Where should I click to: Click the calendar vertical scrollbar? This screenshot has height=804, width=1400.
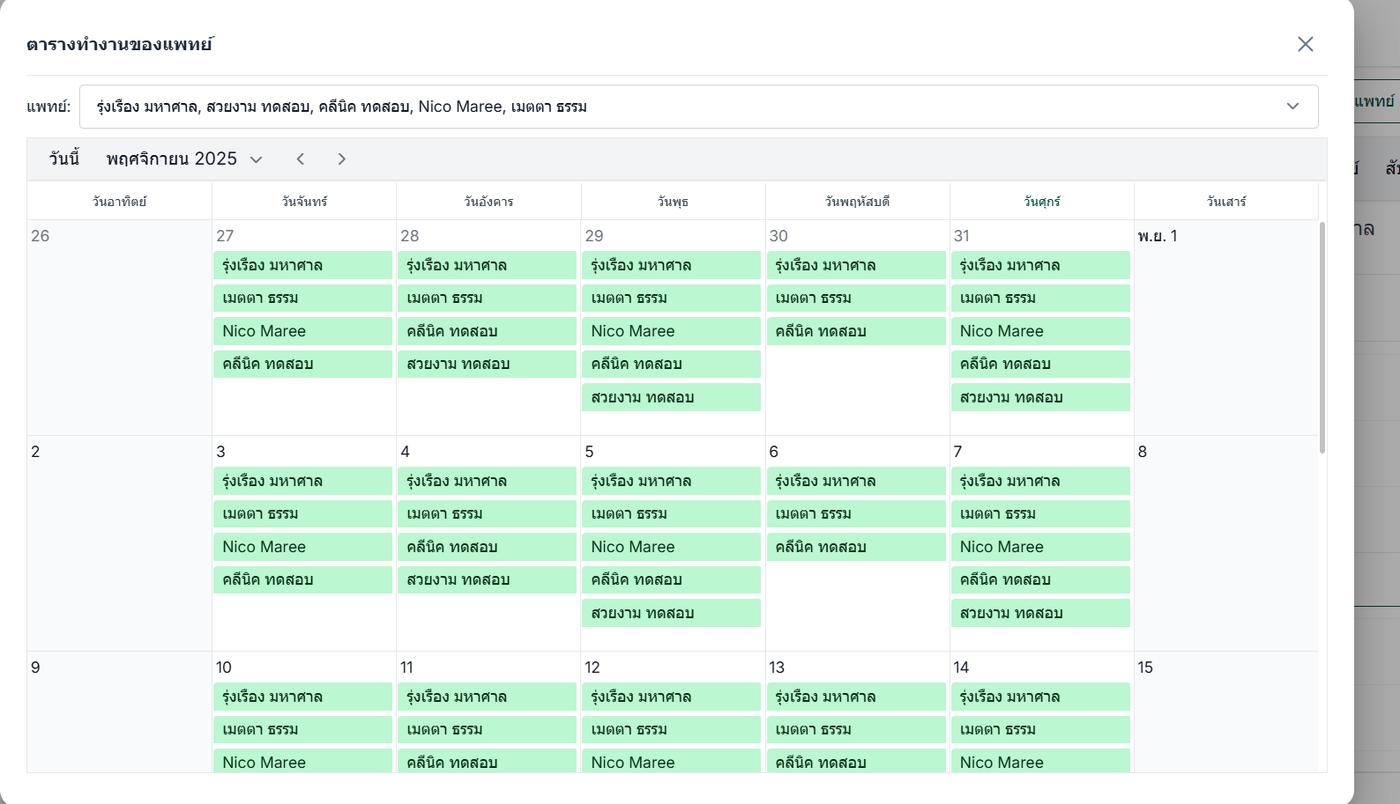click(x=1322, y=340)
